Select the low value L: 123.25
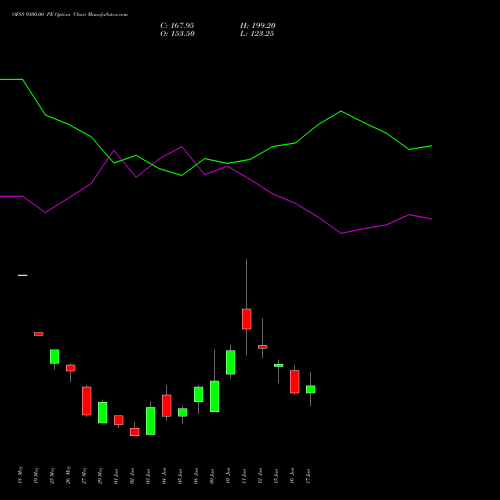500x500 pixels. click(x=257, y=34)
